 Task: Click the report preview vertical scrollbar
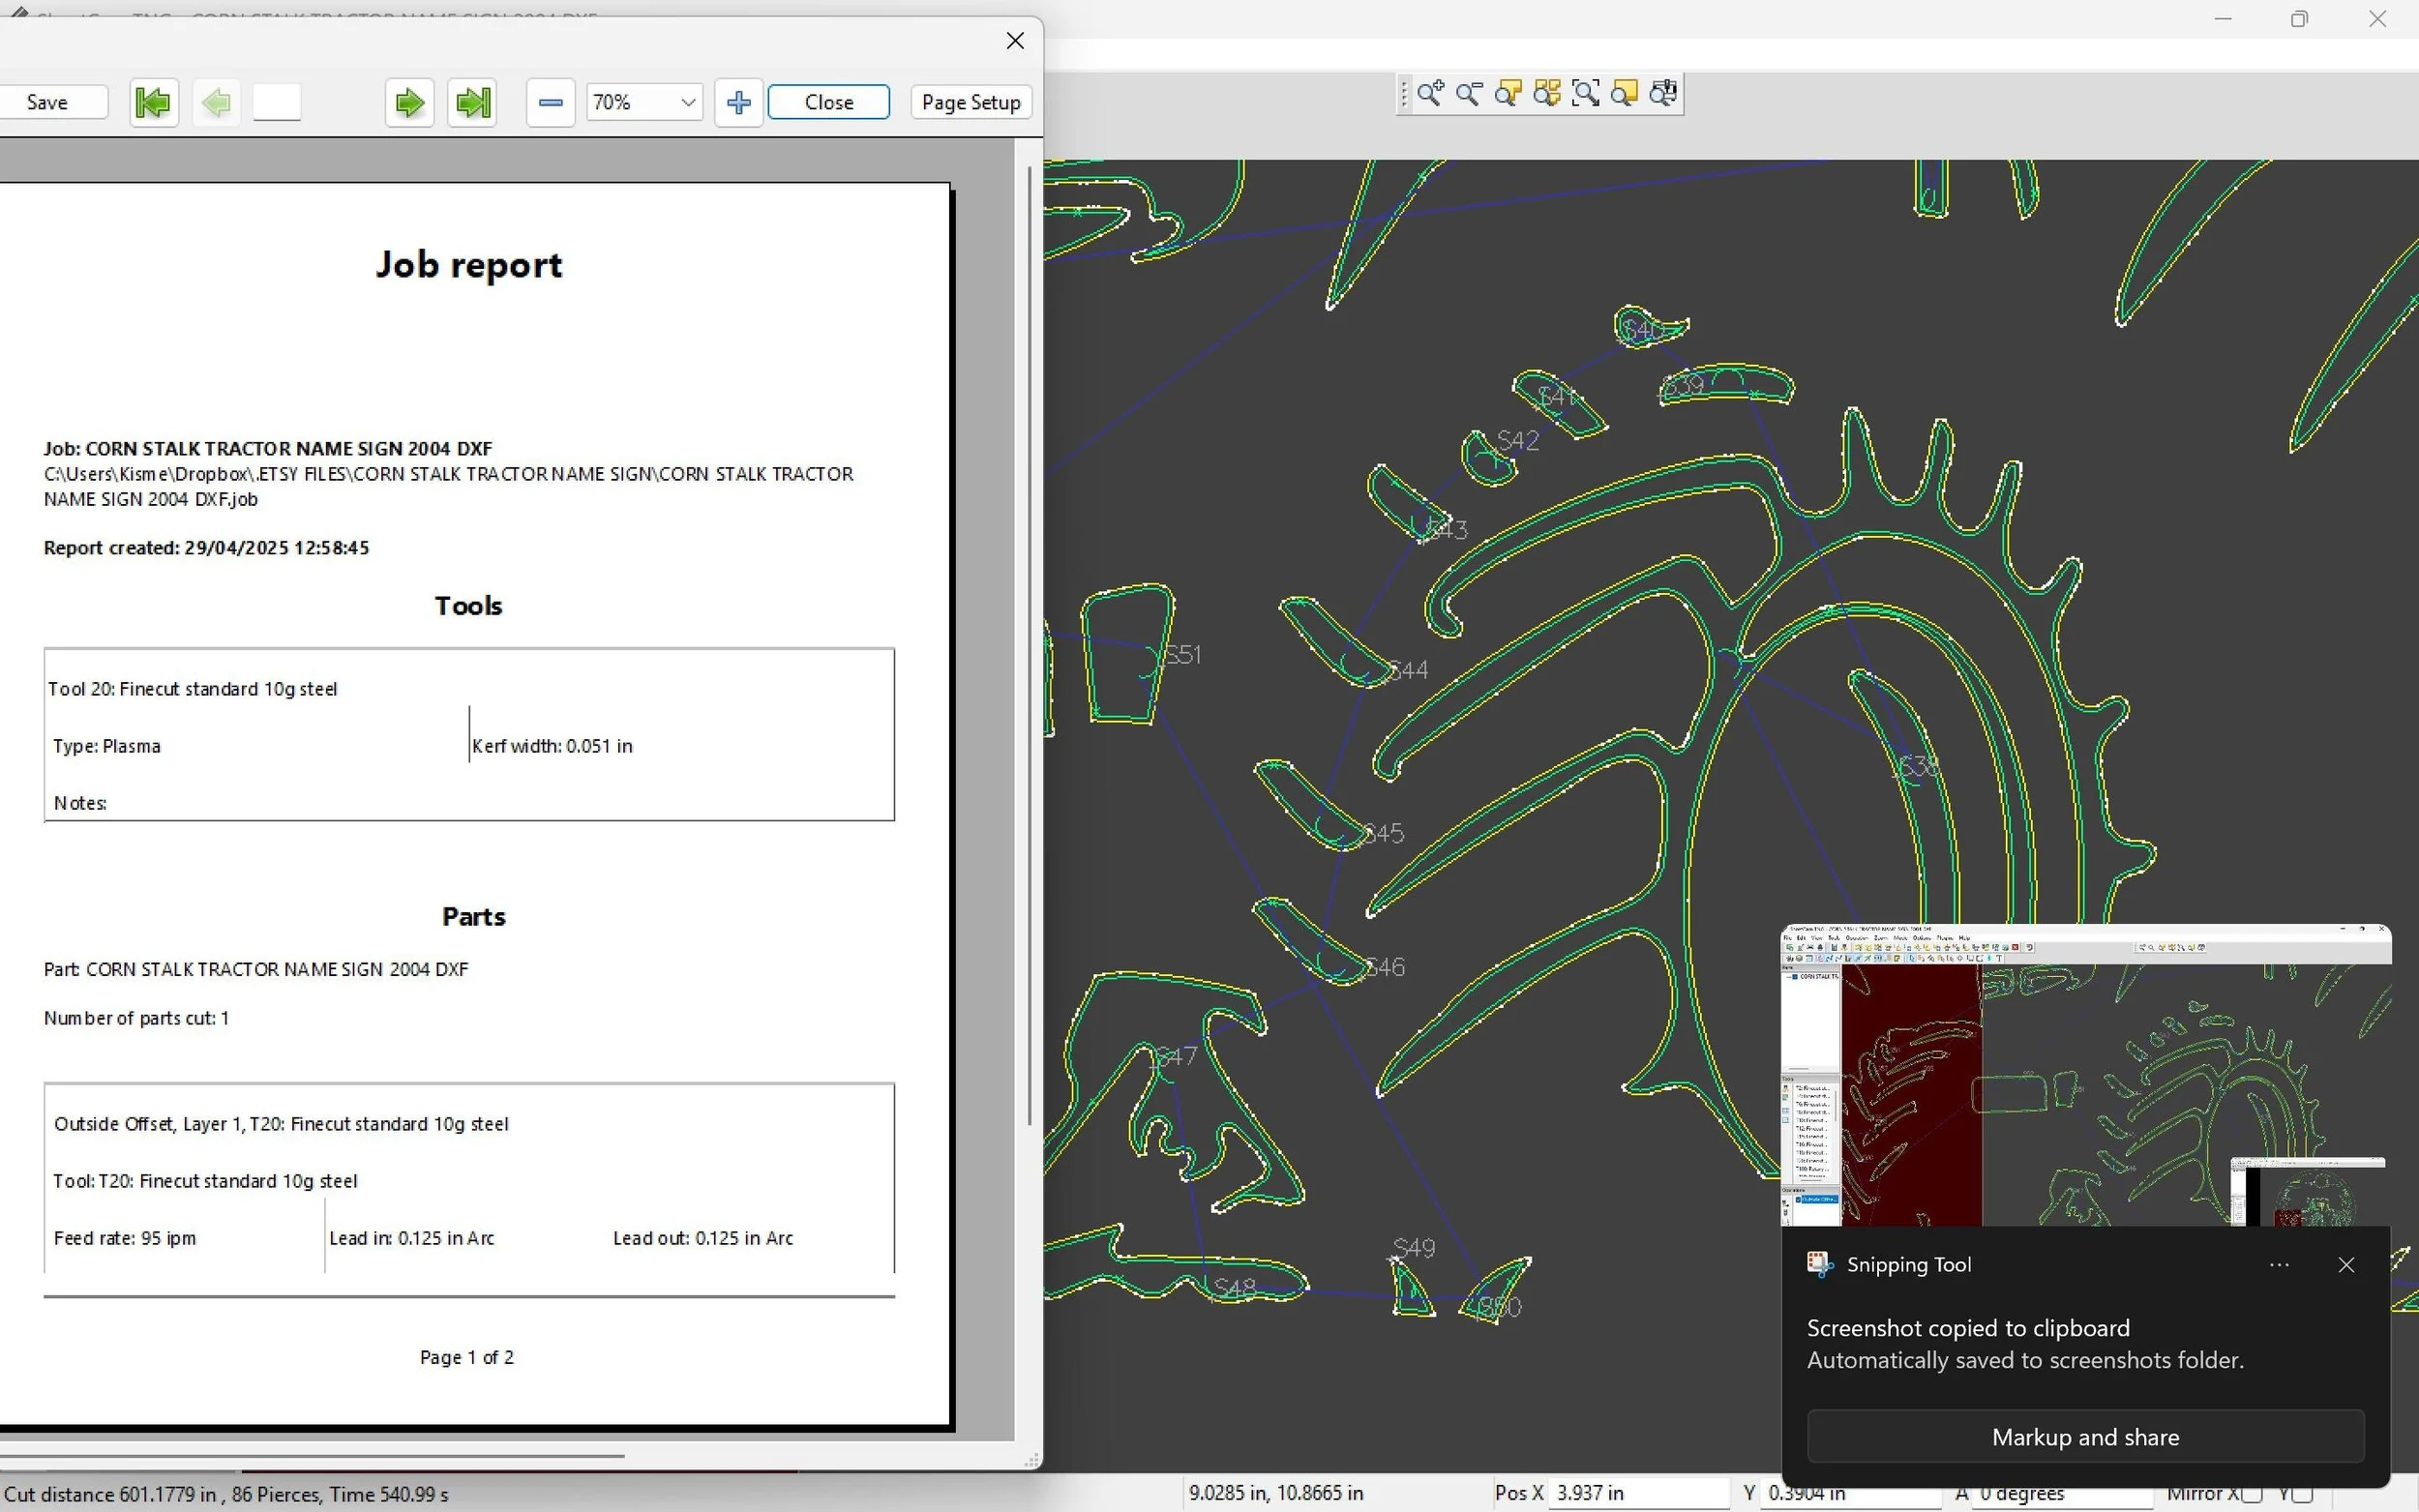(x=1029, y=640)
